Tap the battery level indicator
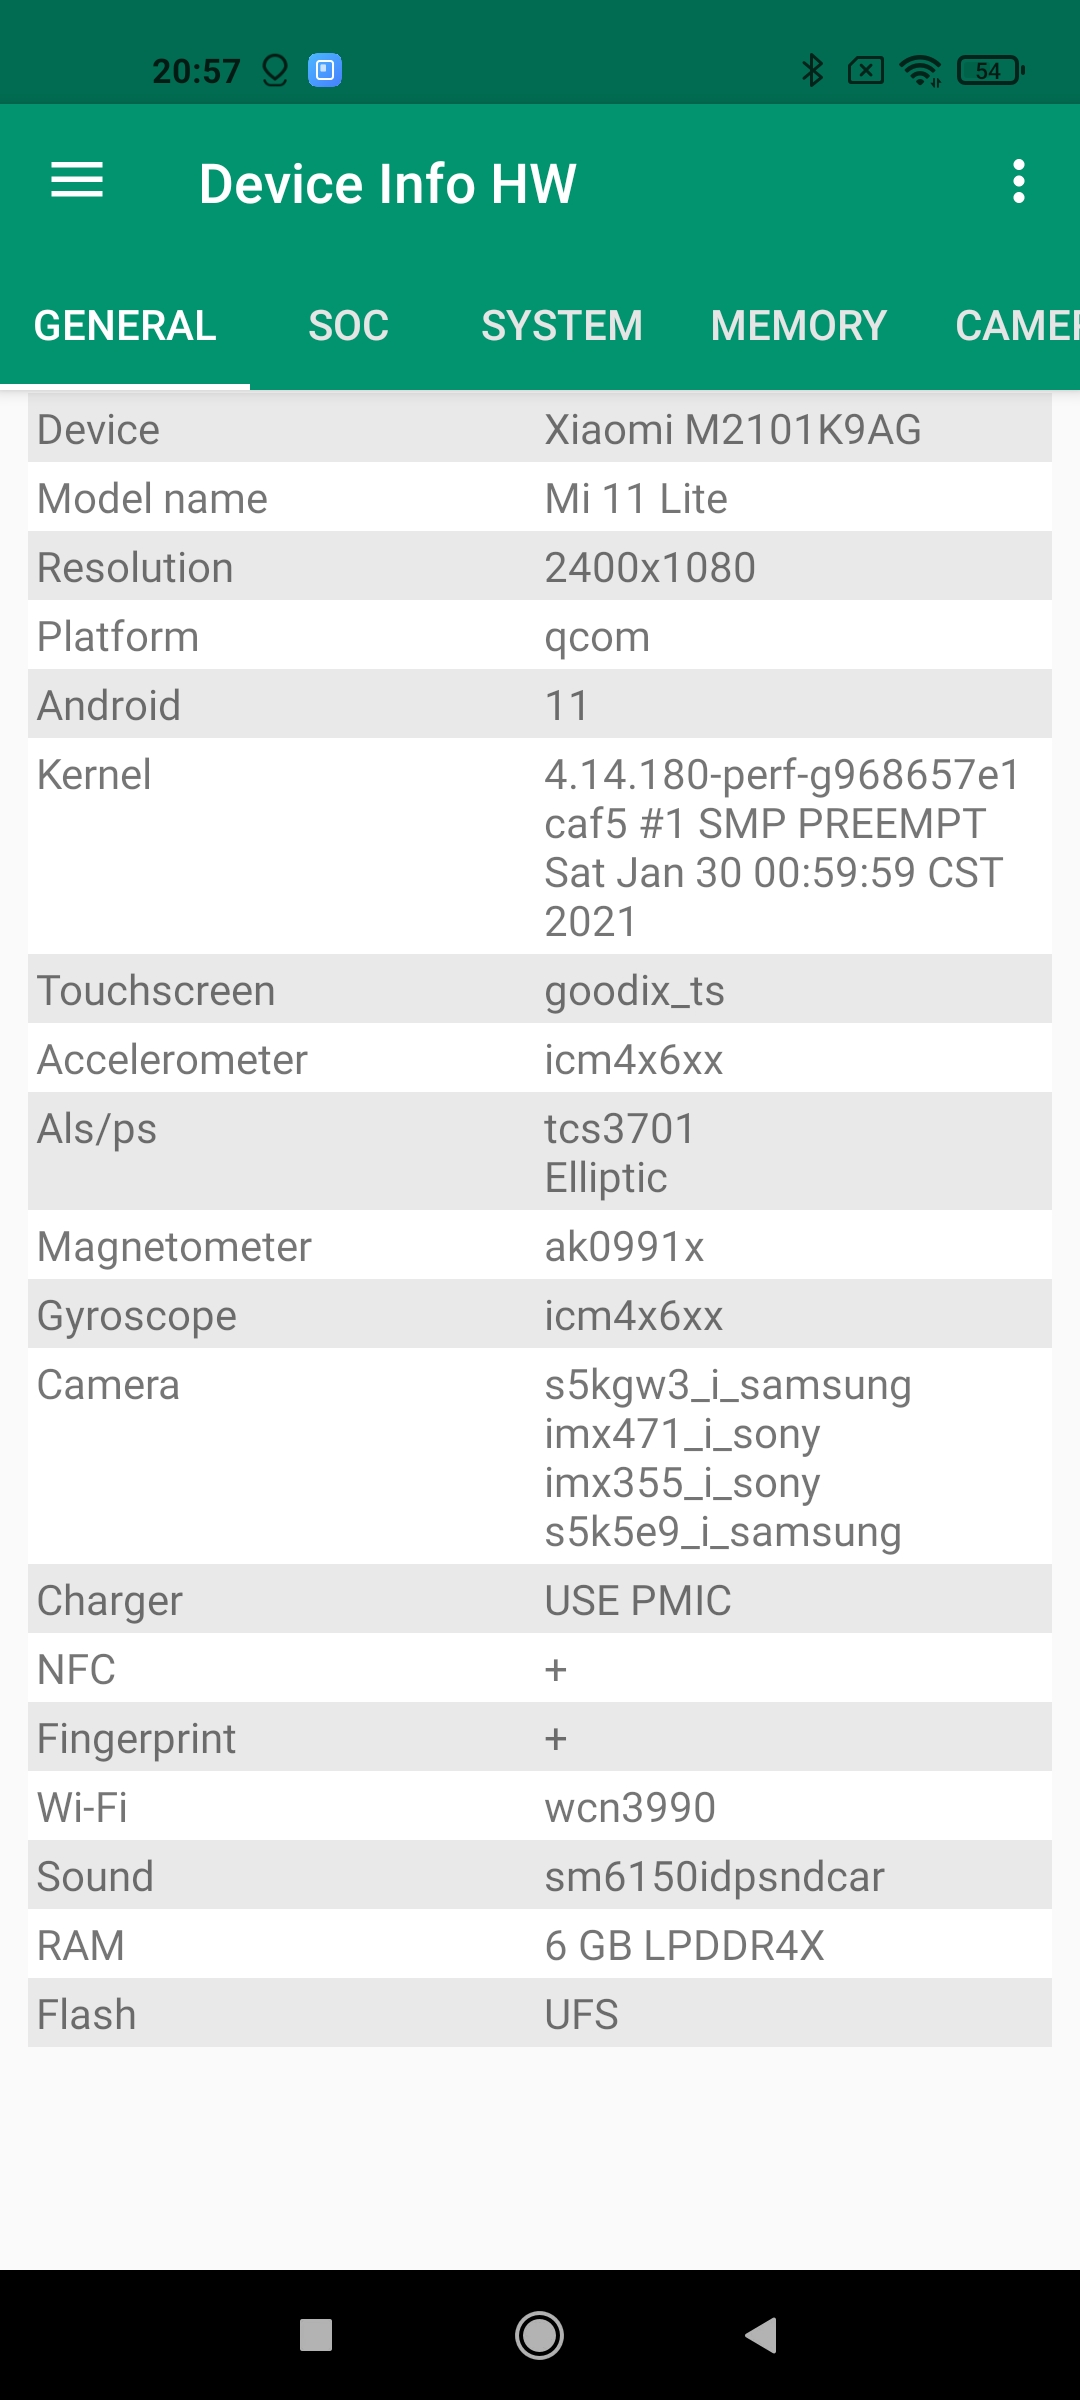Viewport: 1080px width, 2400px height. pyautogui.click(x=990, y=70)
